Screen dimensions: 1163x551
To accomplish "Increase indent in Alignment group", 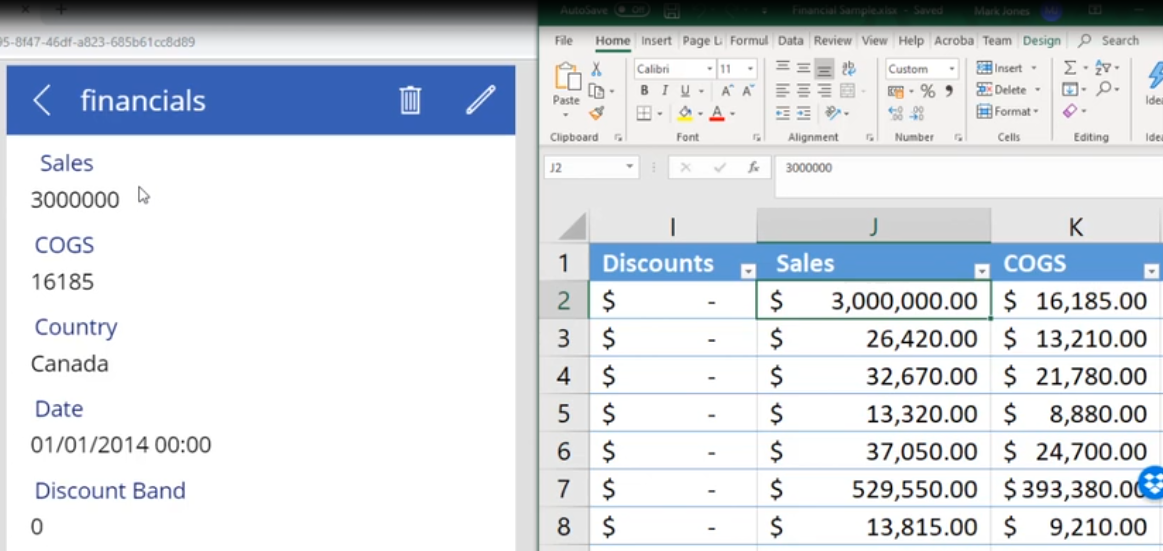I will [803, 113].
